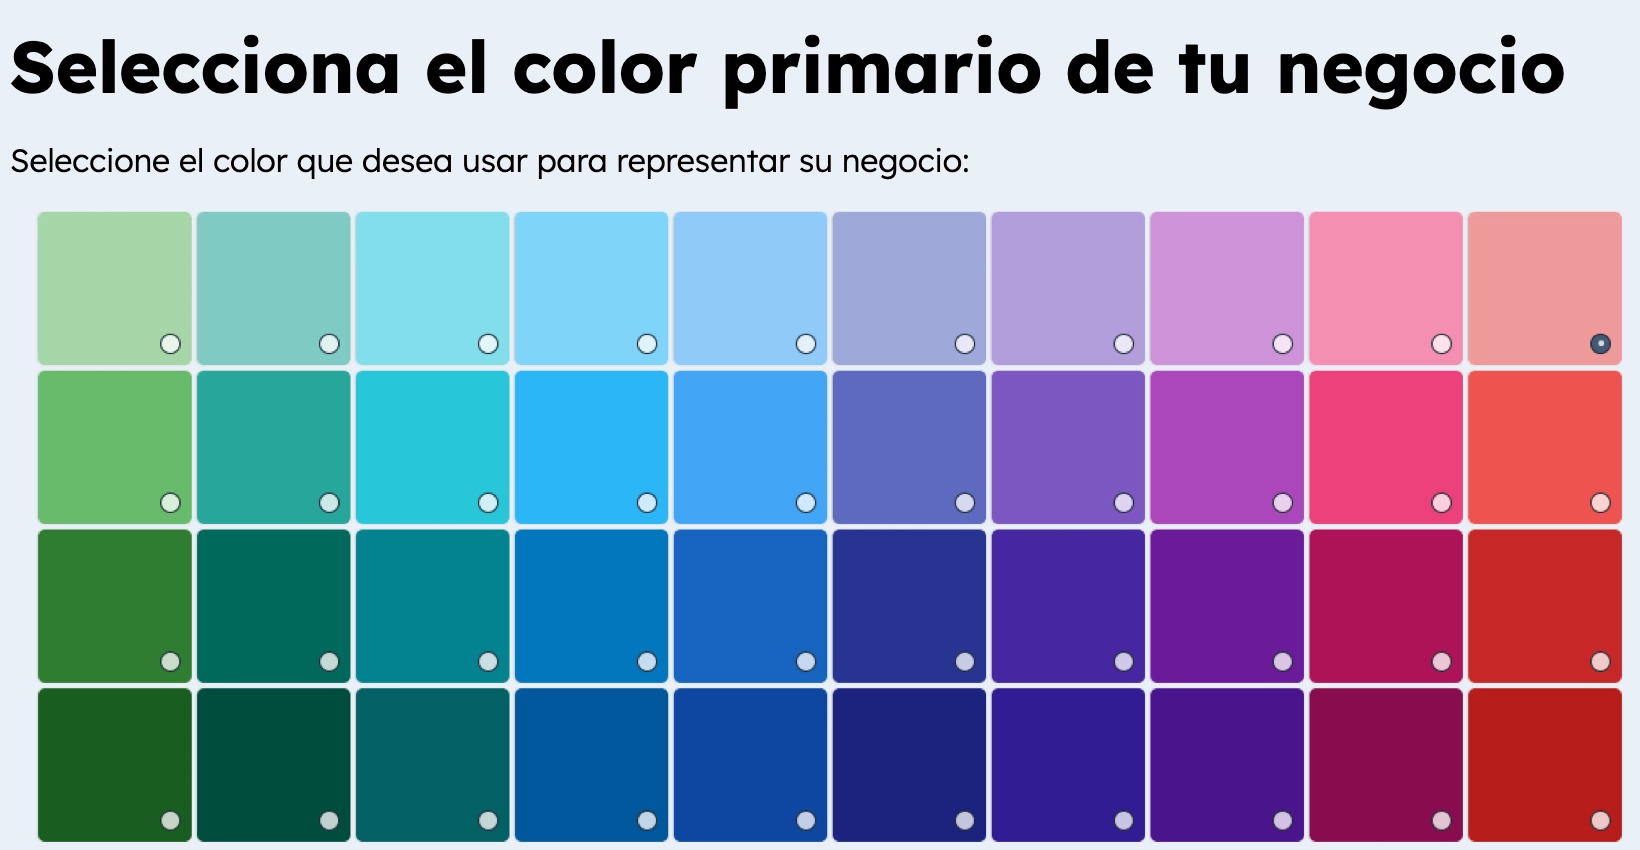Pick the dark maroon pink swatch in bottom row
Image resolution: width=1640 pixels, height=850 pixels.
1385,765
